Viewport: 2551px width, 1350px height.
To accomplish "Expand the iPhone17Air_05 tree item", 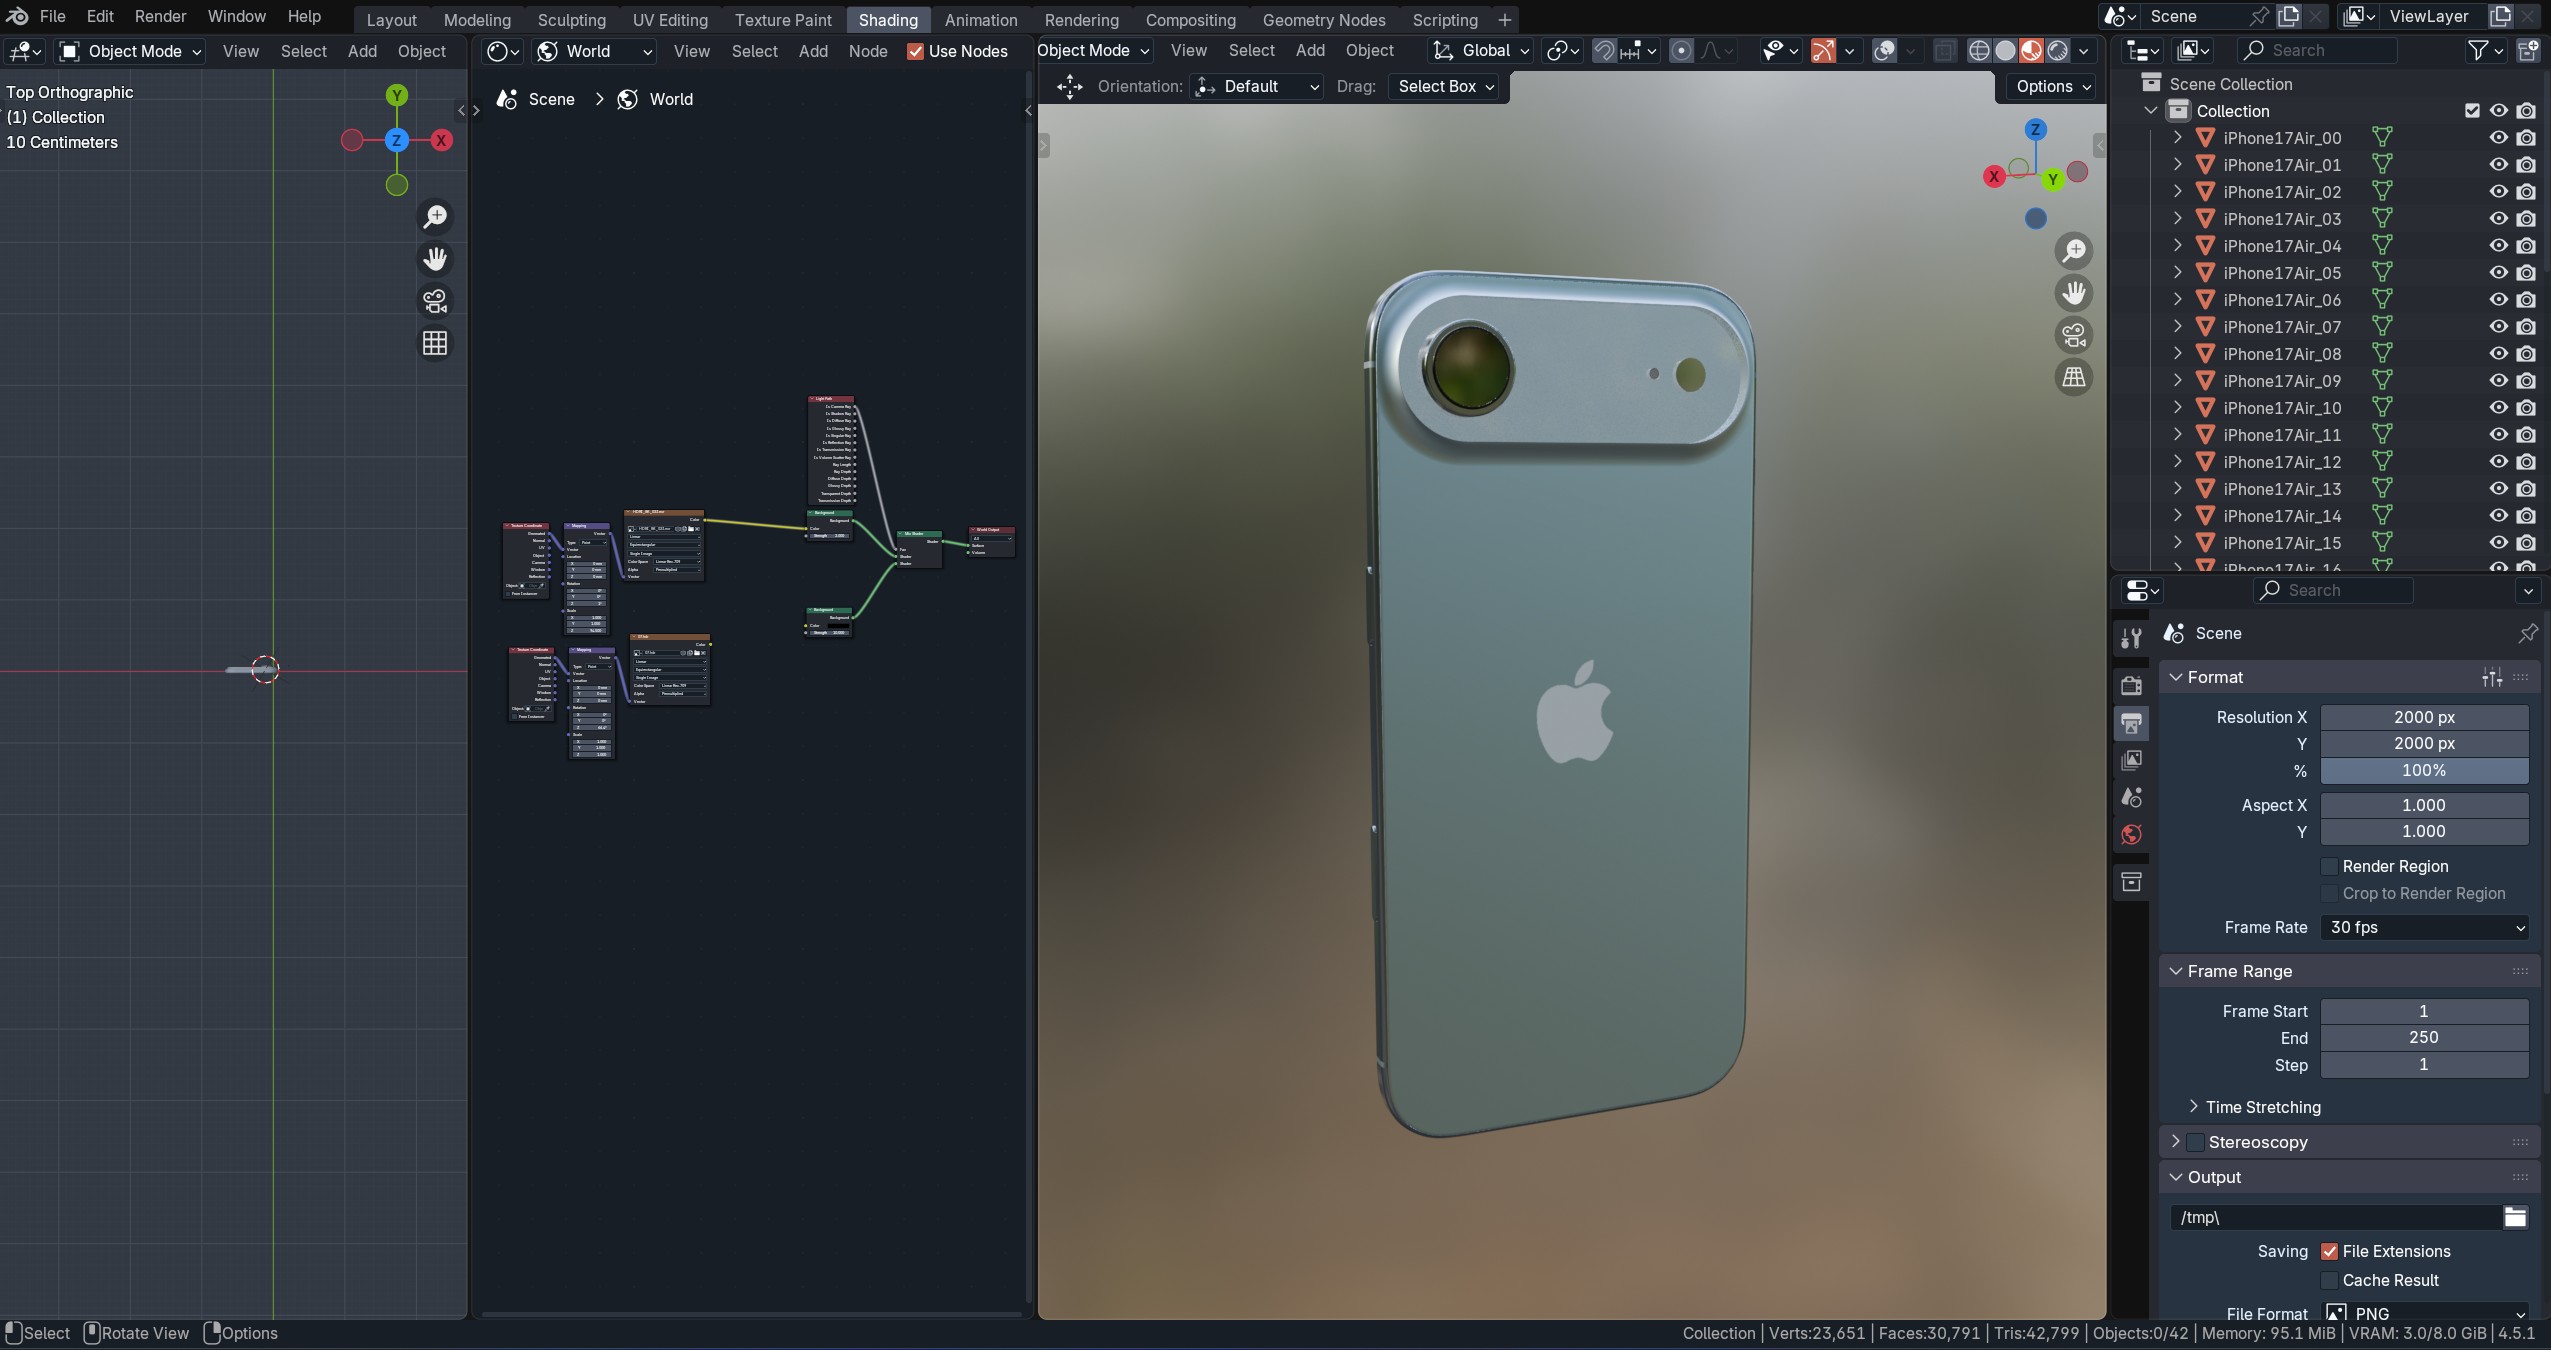I will (2178, 273).
